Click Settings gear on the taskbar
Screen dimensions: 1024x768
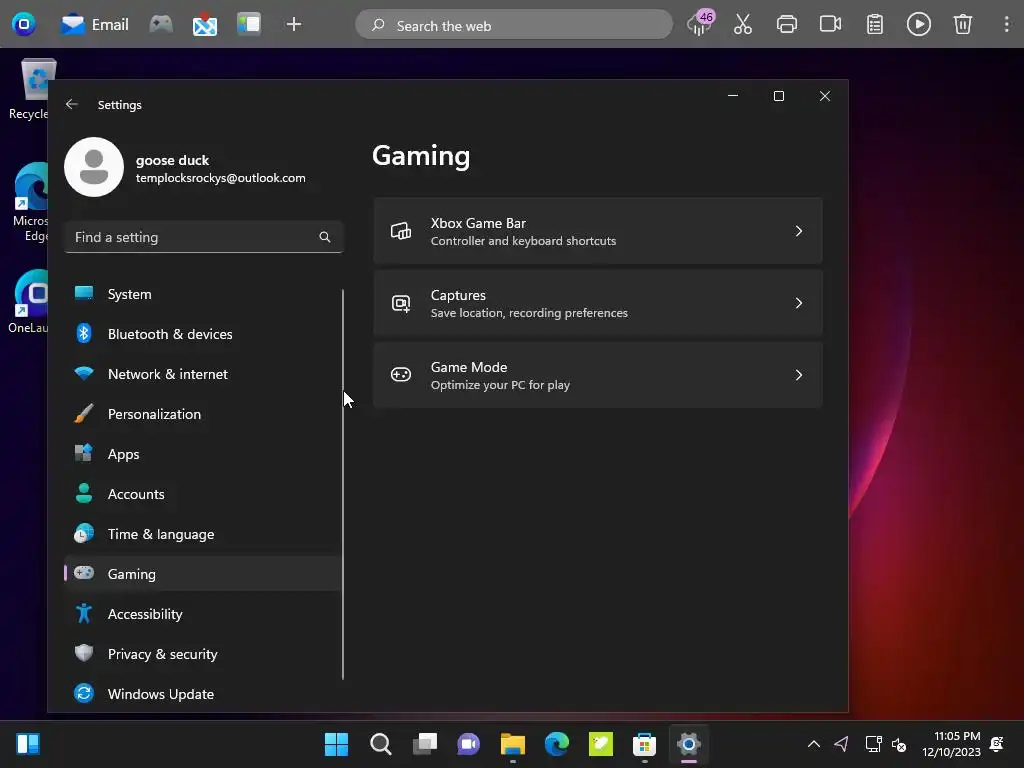[x=689, y=744]
